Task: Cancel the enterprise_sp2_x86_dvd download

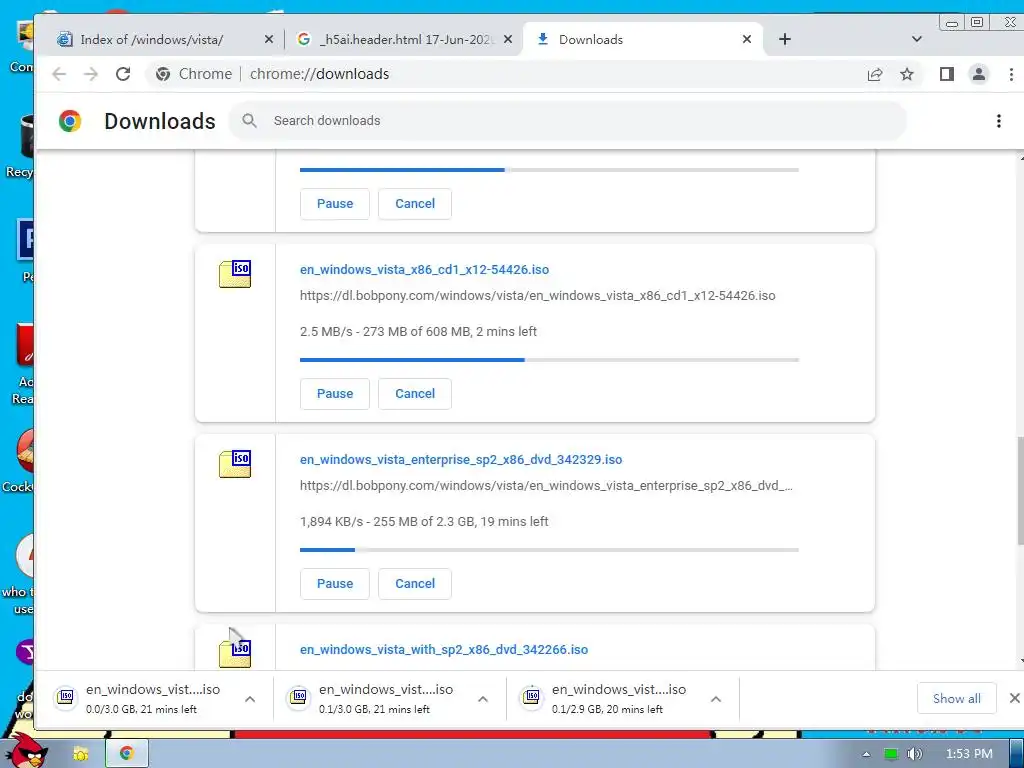Action: [415, 584]
